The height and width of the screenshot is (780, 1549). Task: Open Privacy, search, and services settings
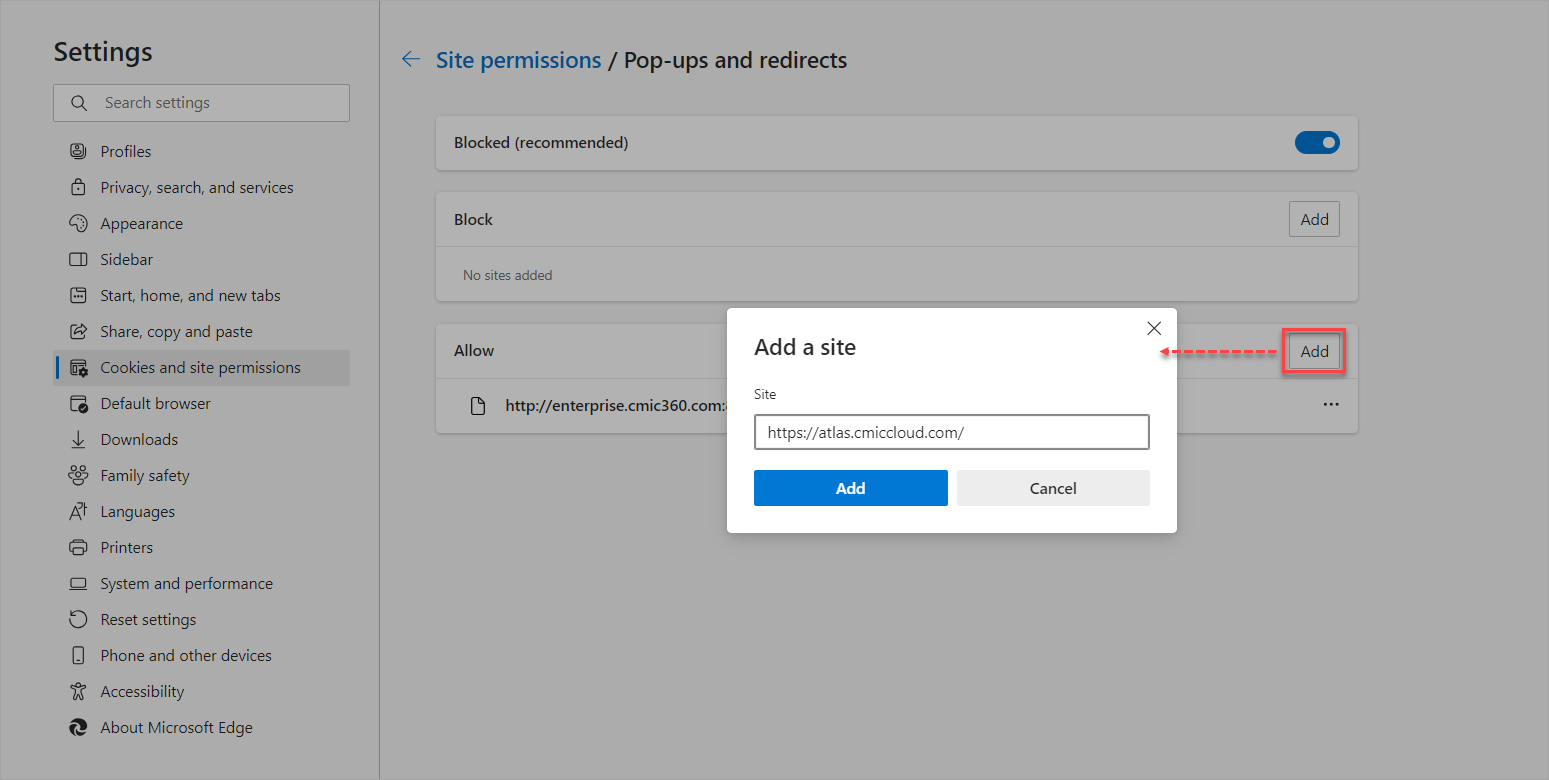click(x=197, y=187)
